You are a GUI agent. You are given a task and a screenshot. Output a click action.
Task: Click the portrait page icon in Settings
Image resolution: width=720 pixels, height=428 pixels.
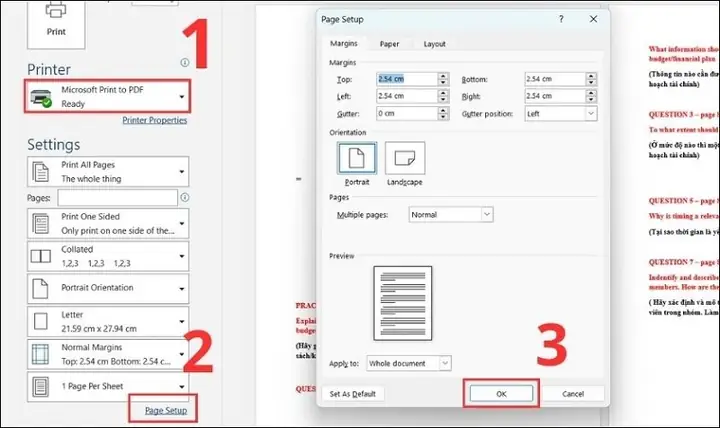40,288
